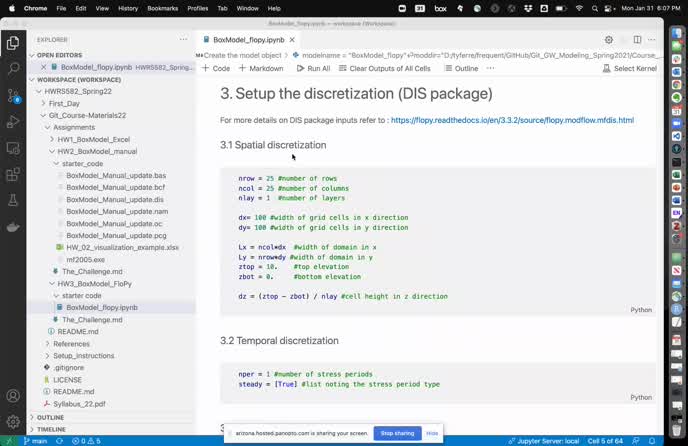Expand the First_Day folder
The image size is (688, 446).
(x=64, y=103)
